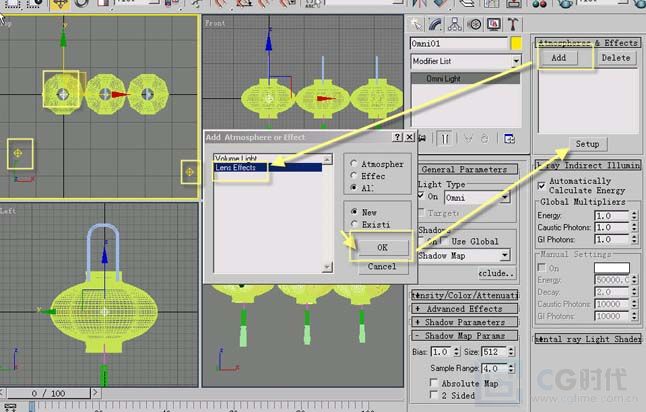
Task: Open the Utilities hammer tab
Action: [513, 24]
